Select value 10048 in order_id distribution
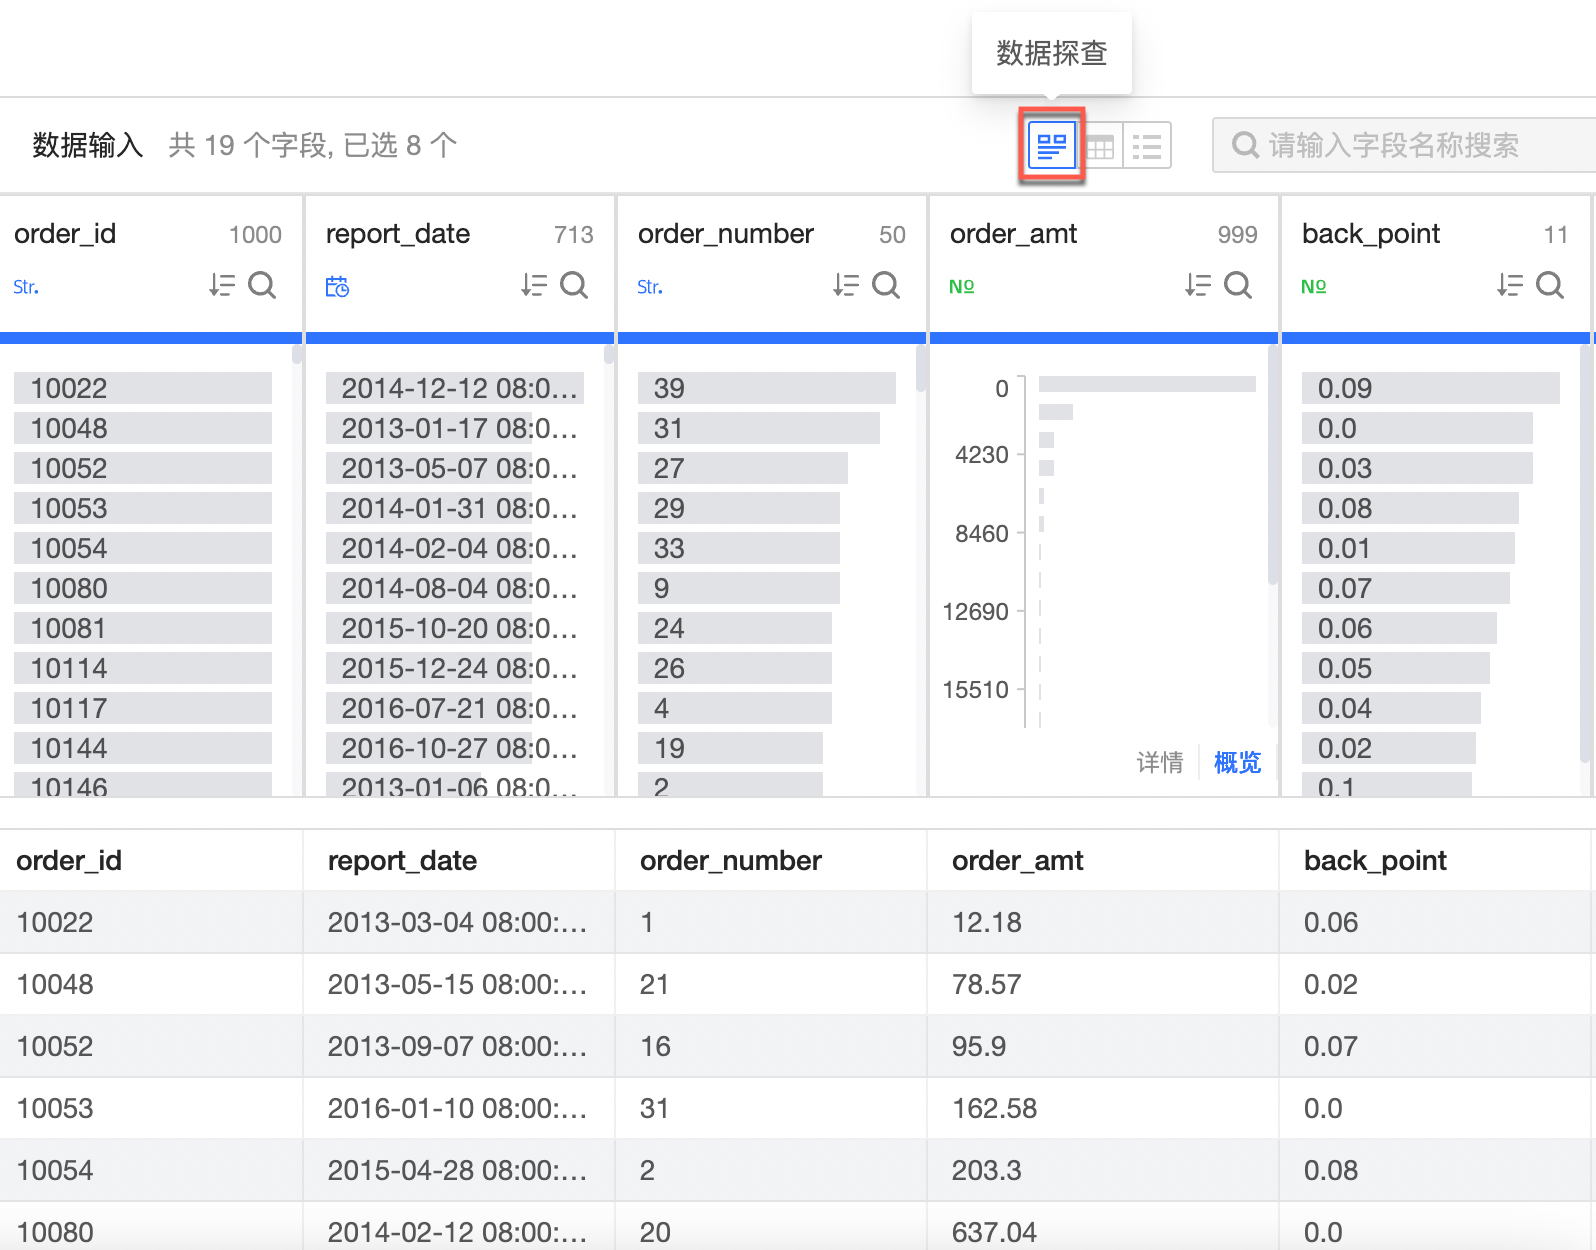This screenshot has width=1596, height=1250. point(143,428)
